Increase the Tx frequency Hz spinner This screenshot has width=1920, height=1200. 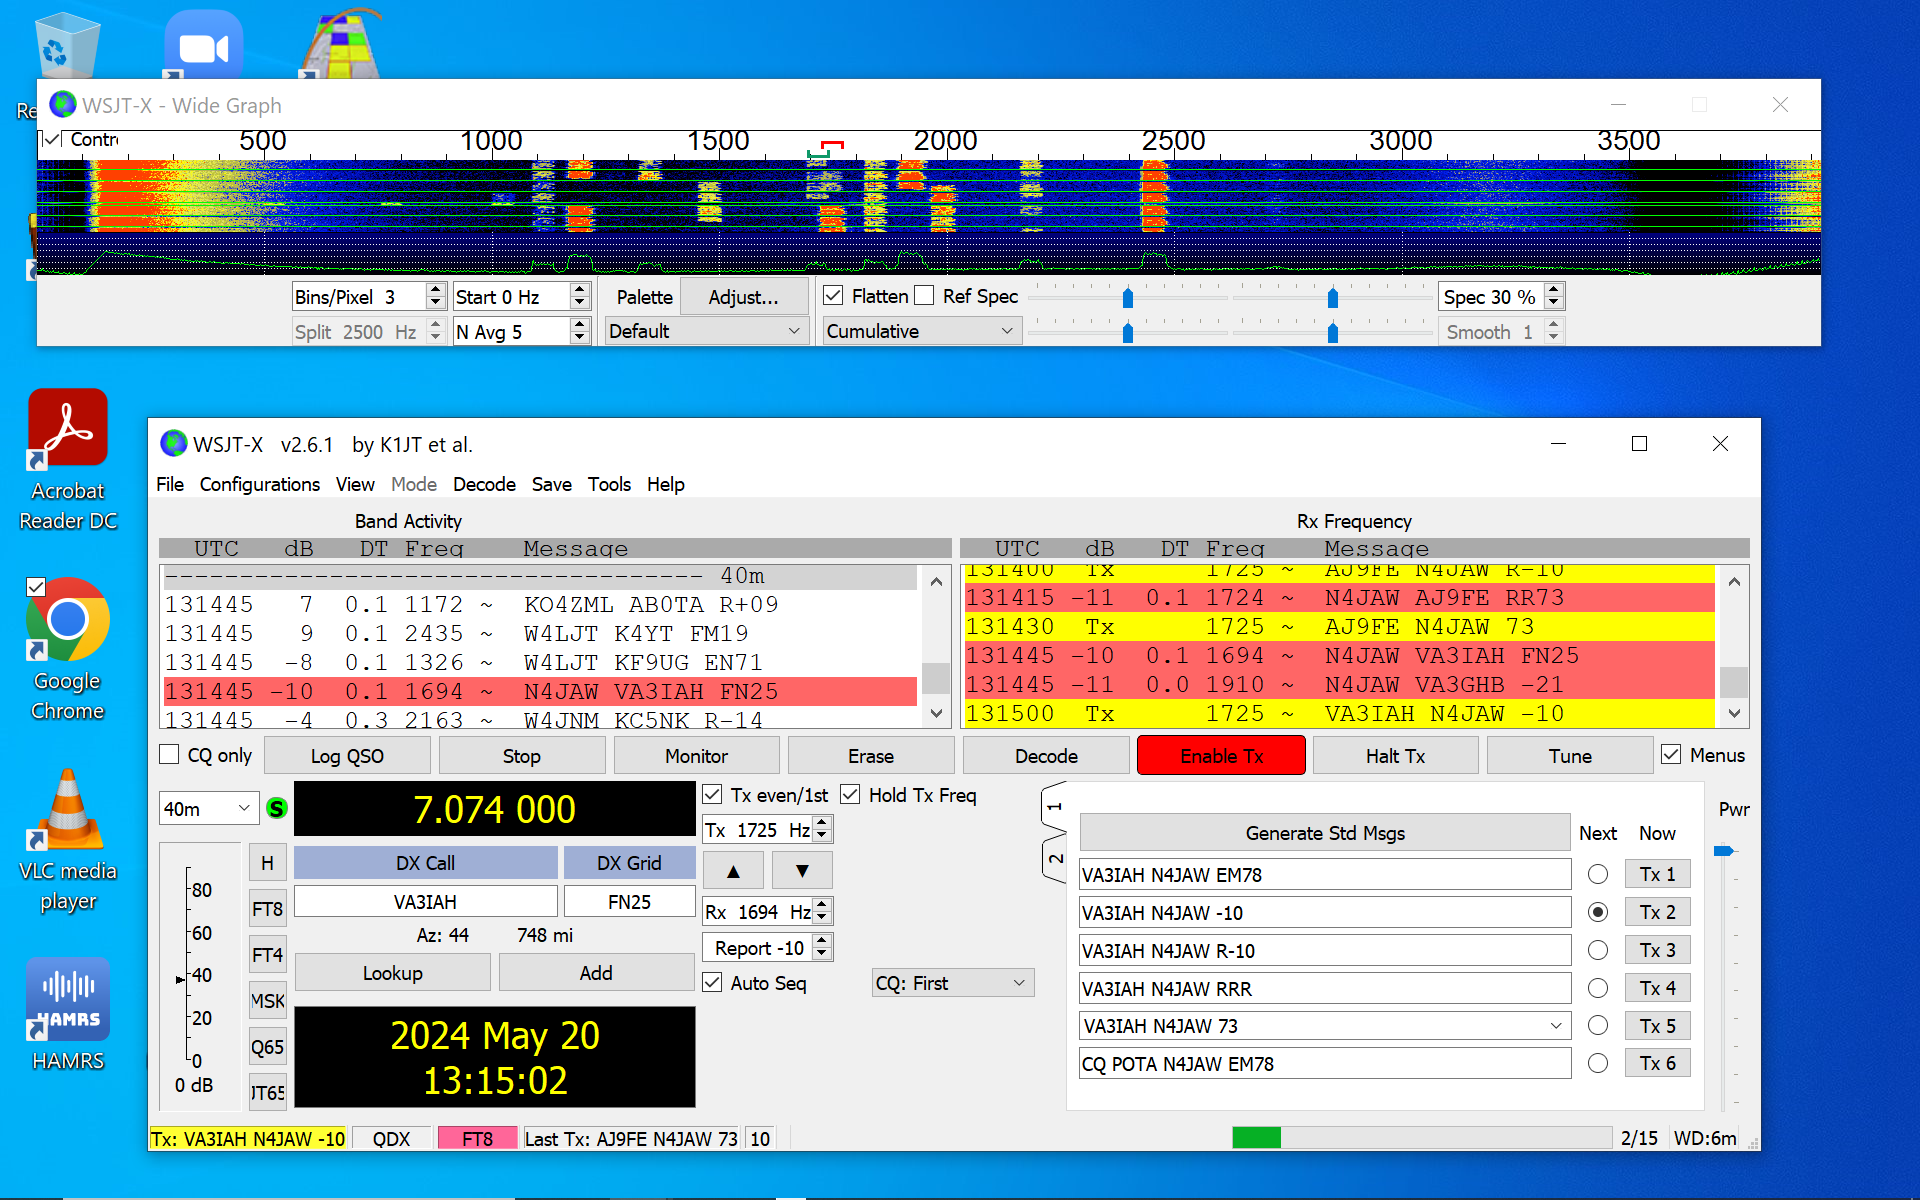[x=822, y=823]
